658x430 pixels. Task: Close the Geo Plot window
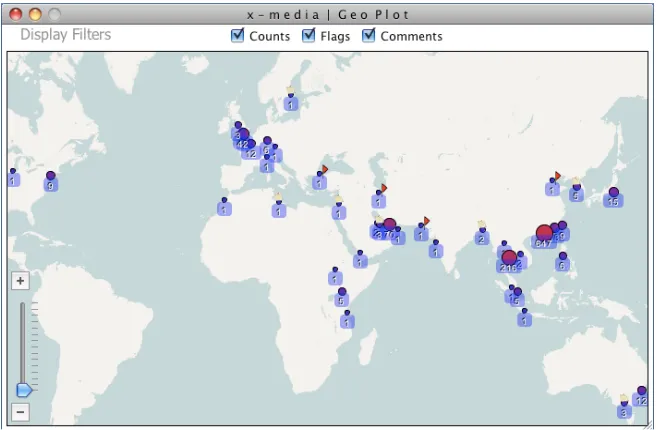coord(16,15)
